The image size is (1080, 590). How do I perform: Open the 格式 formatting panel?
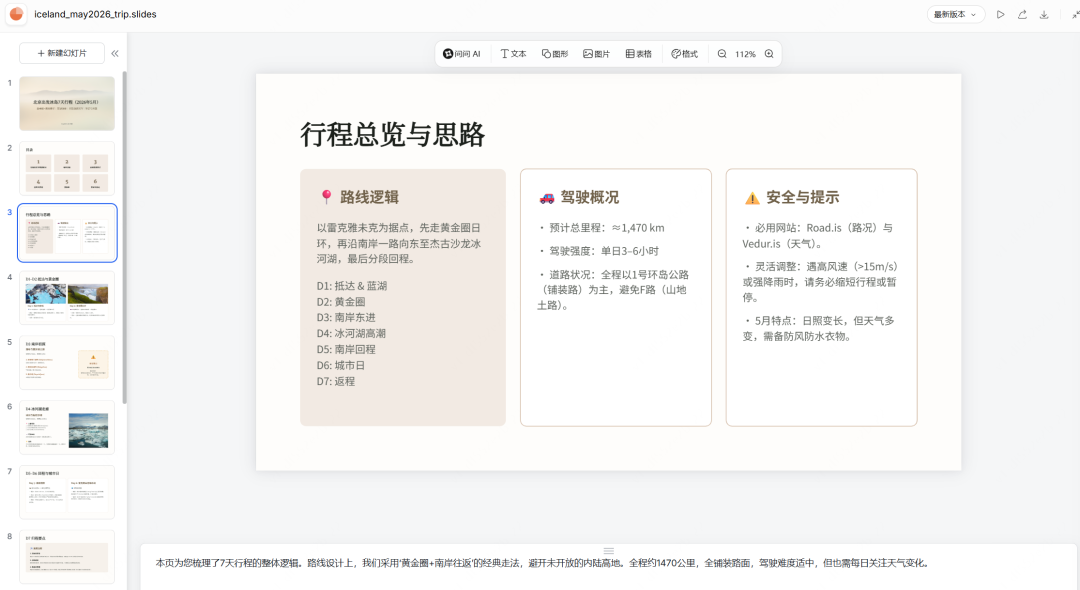click(683, 53)
